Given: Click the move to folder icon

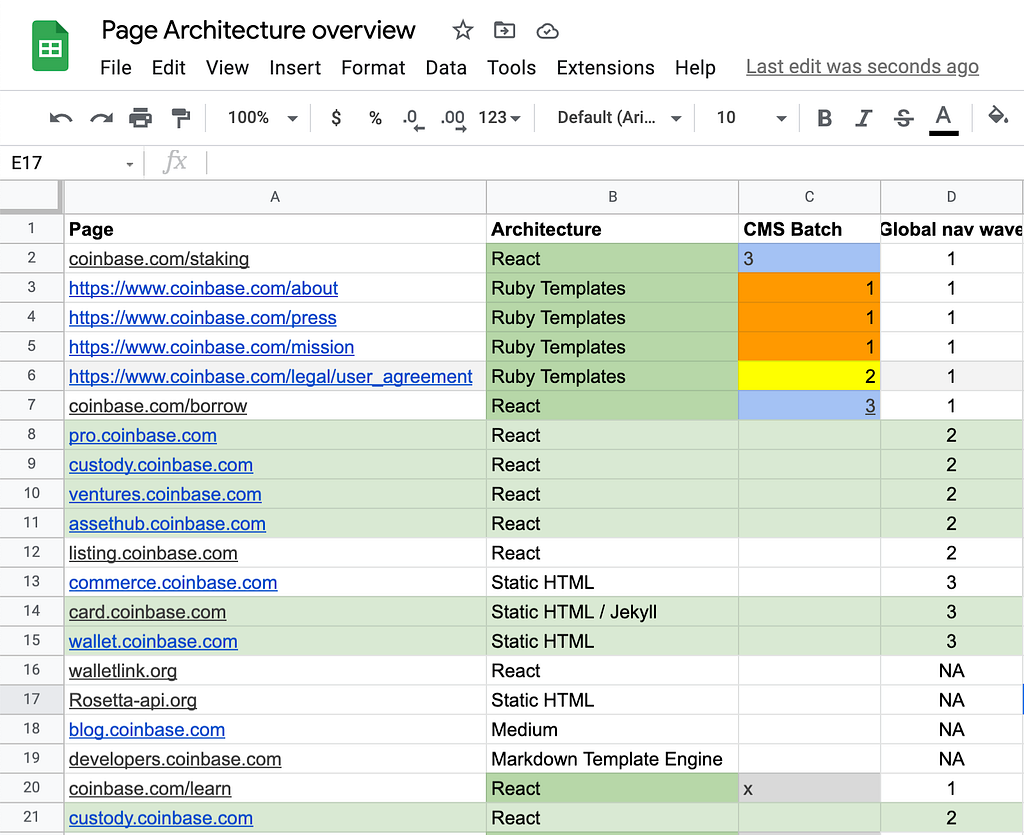Looking at the screenshot, I should pos(504,30).
